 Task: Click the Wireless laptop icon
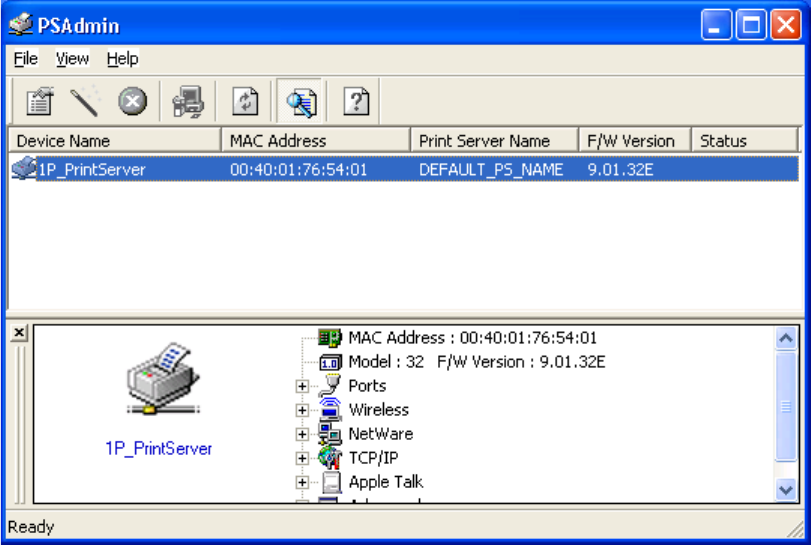[x=329, y=409]
